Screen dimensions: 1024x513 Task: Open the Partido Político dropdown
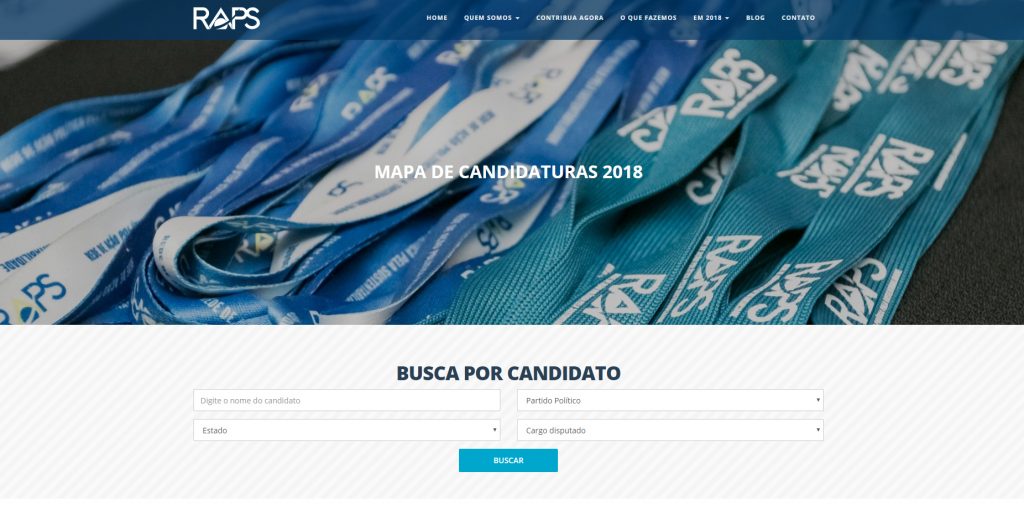click(x=670, y=400)
